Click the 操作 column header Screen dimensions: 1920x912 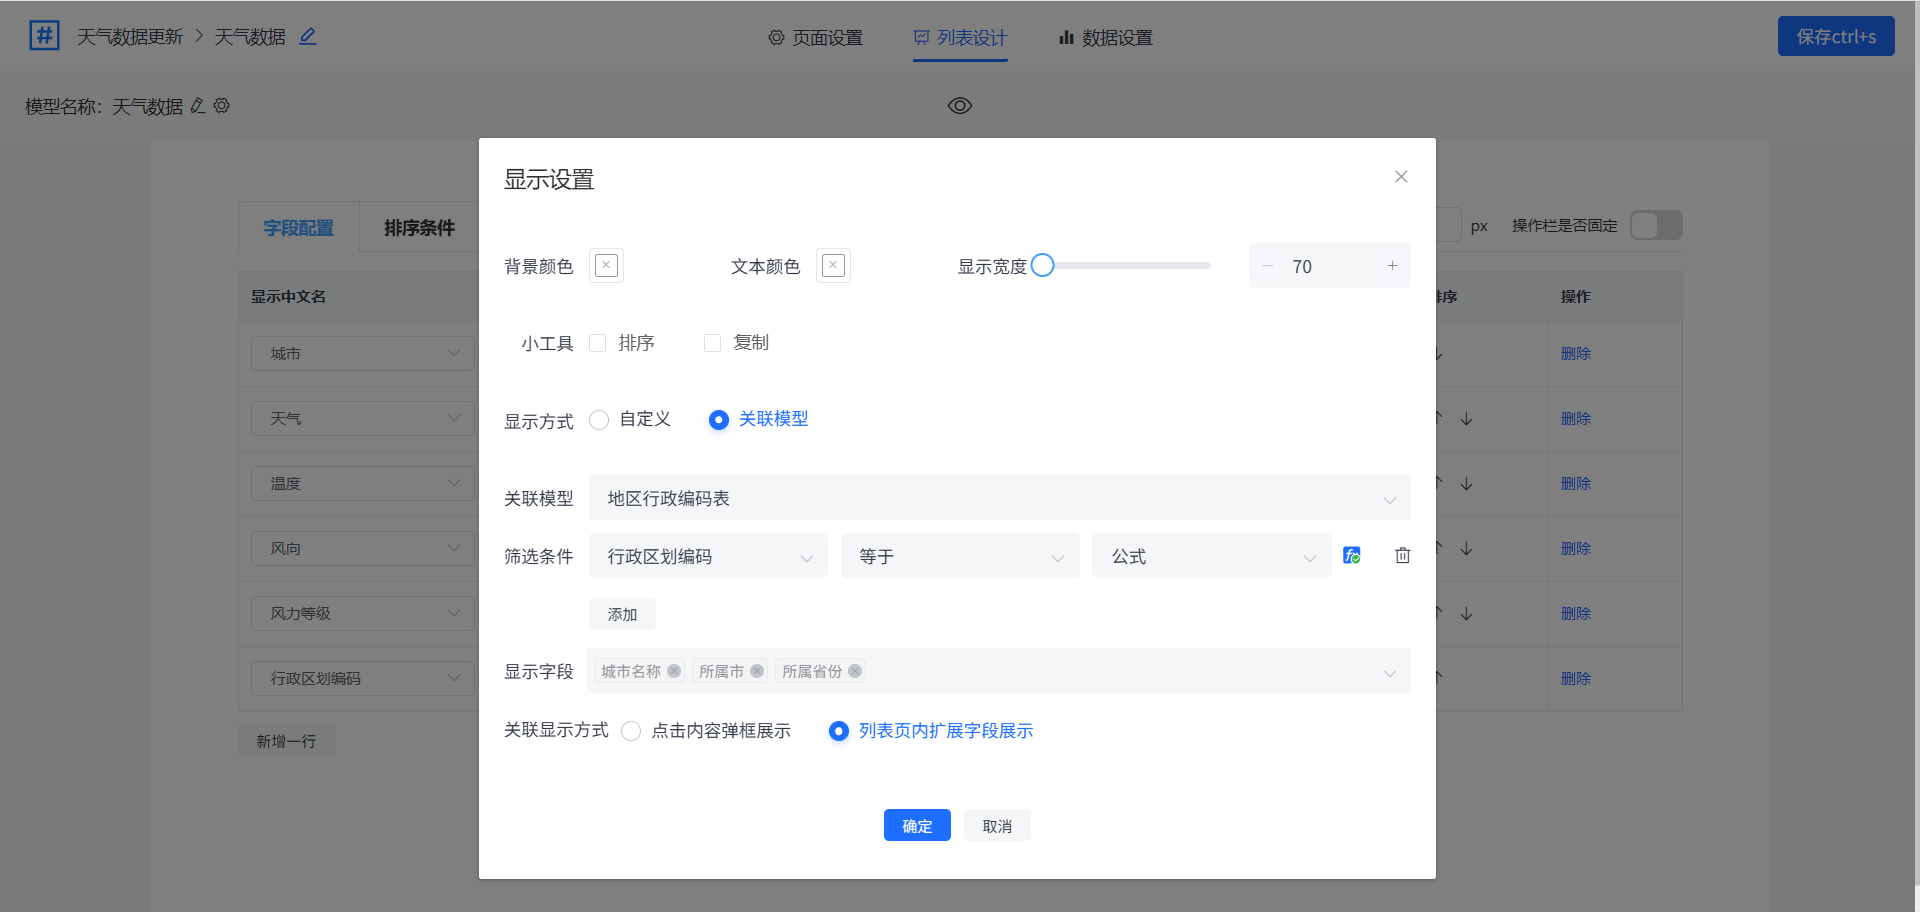1576,296
